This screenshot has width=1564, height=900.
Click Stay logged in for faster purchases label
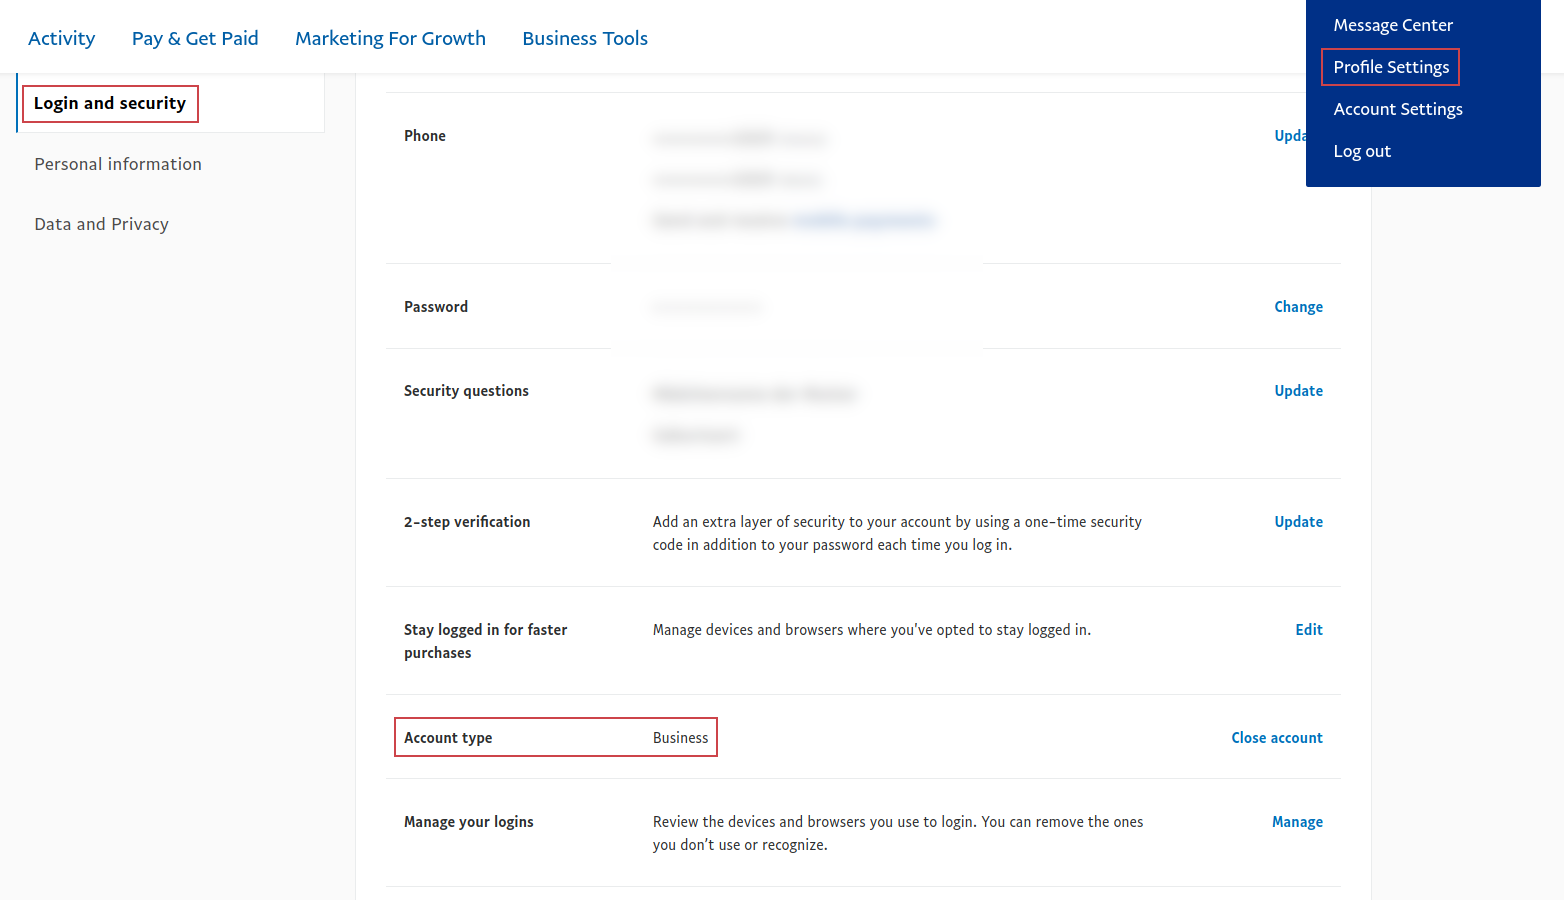coord(485,641)
